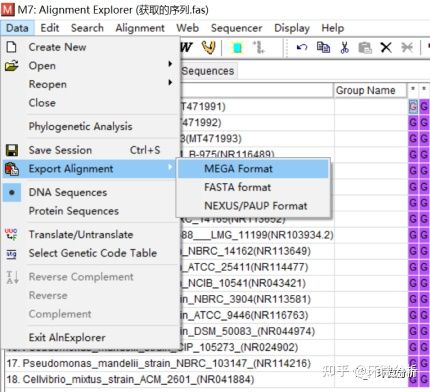Click the MUSCLE align arm icon
Screen dimensions: 430x392
coord(209,47)
